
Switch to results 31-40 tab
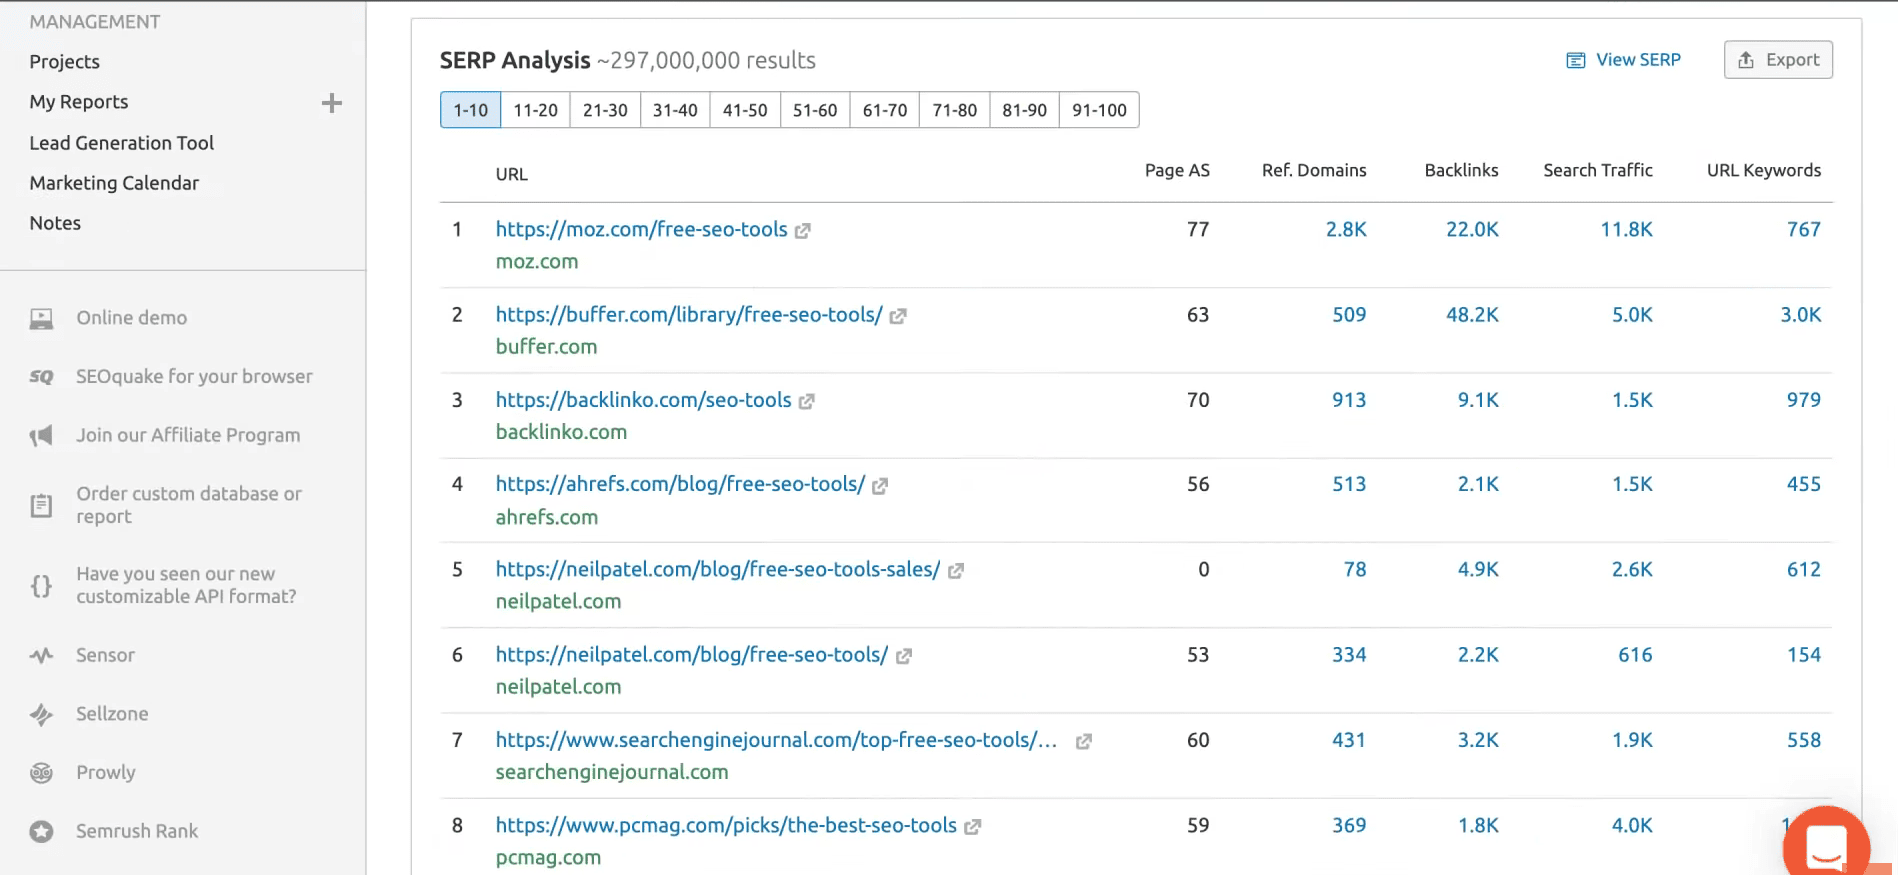tap(675, 110)
